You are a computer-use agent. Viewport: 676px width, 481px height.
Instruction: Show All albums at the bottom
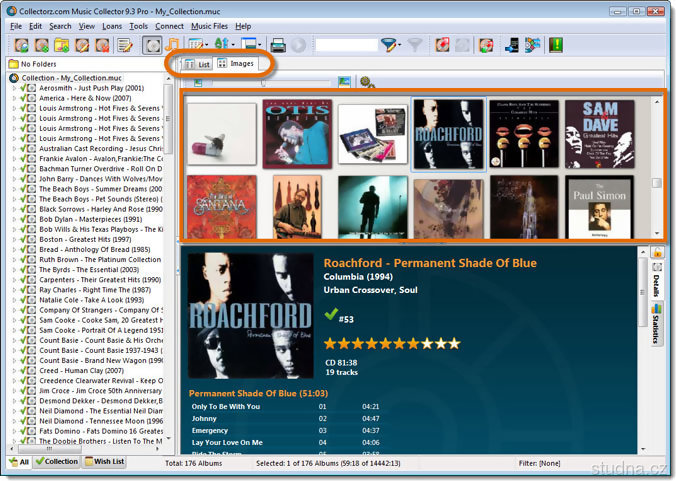coord(19,462)
